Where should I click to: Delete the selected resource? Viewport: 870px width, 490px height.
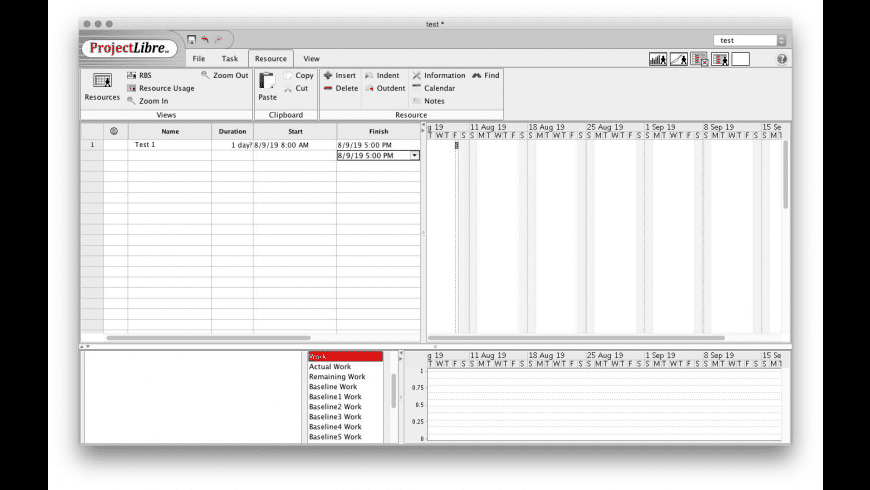pos(341,88)
